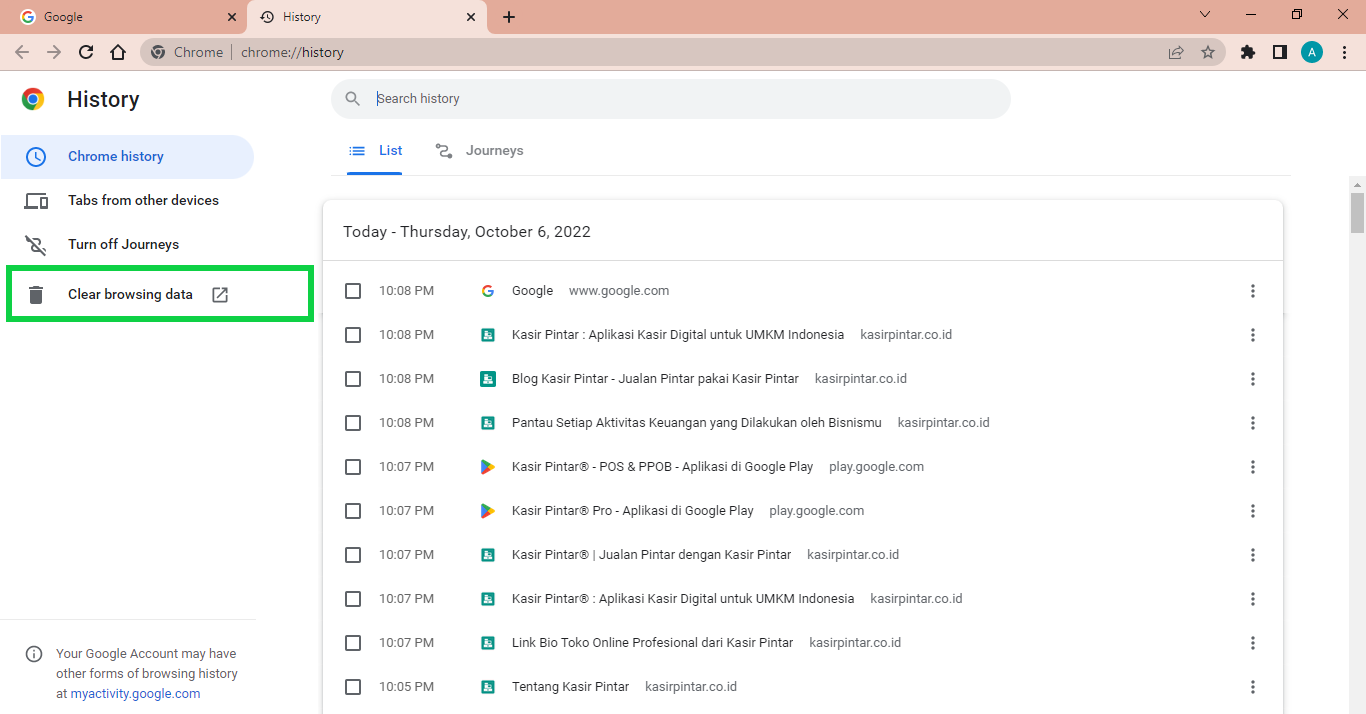This screenshot has width=1366, height=714.
Task: Click the scrollbar up arrow
Action: (x=1357, y=185)
